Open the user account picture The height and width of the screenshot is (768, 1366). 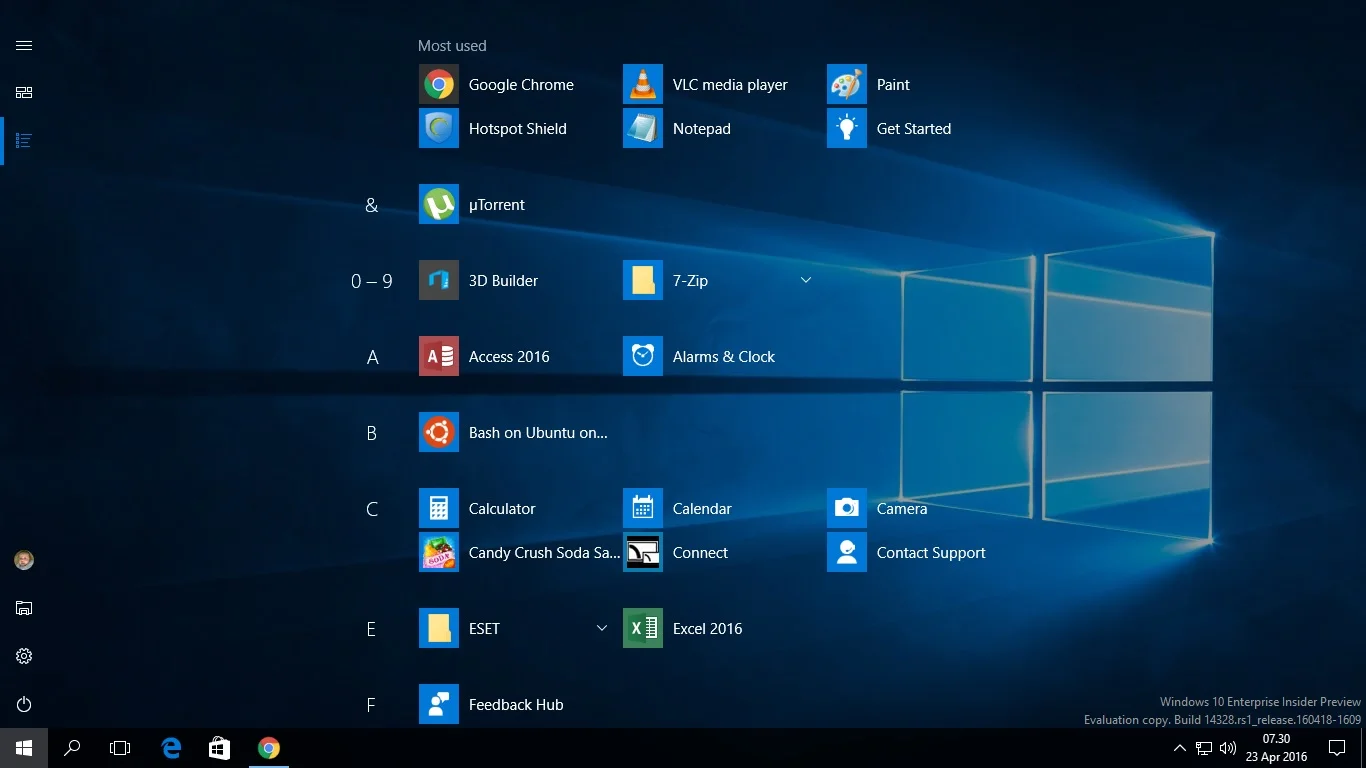tap(24, 561)
